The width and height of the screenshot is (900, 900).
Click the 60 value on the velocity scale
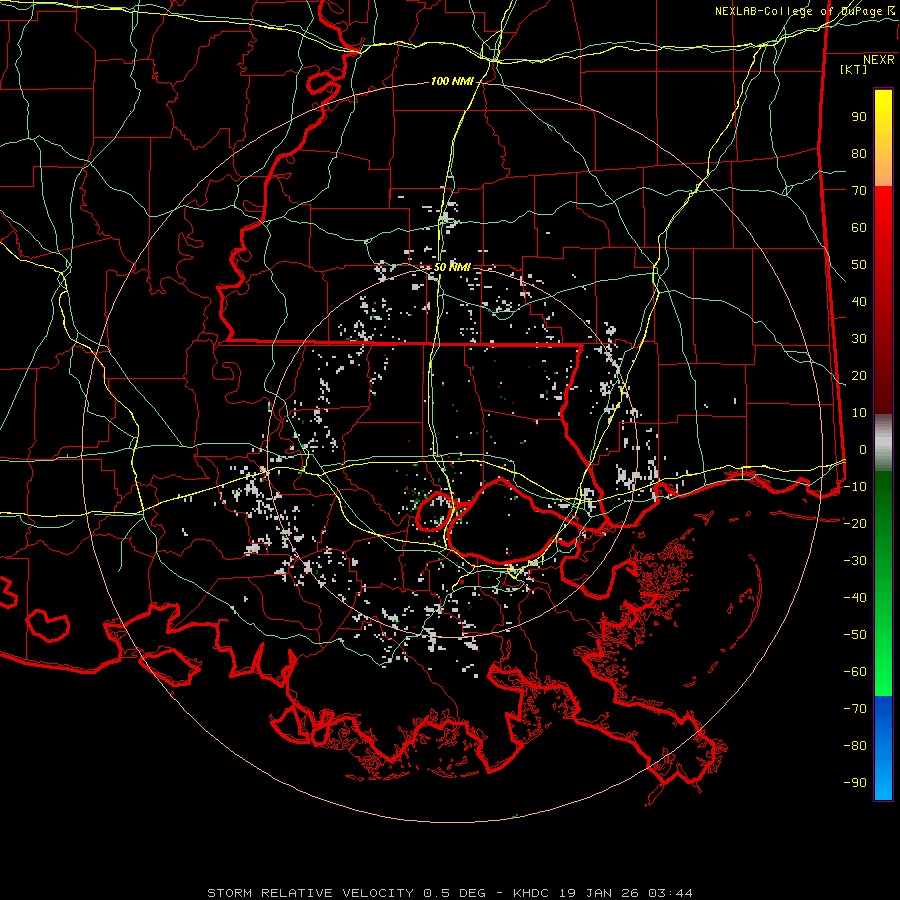click(x=859, y=228)
